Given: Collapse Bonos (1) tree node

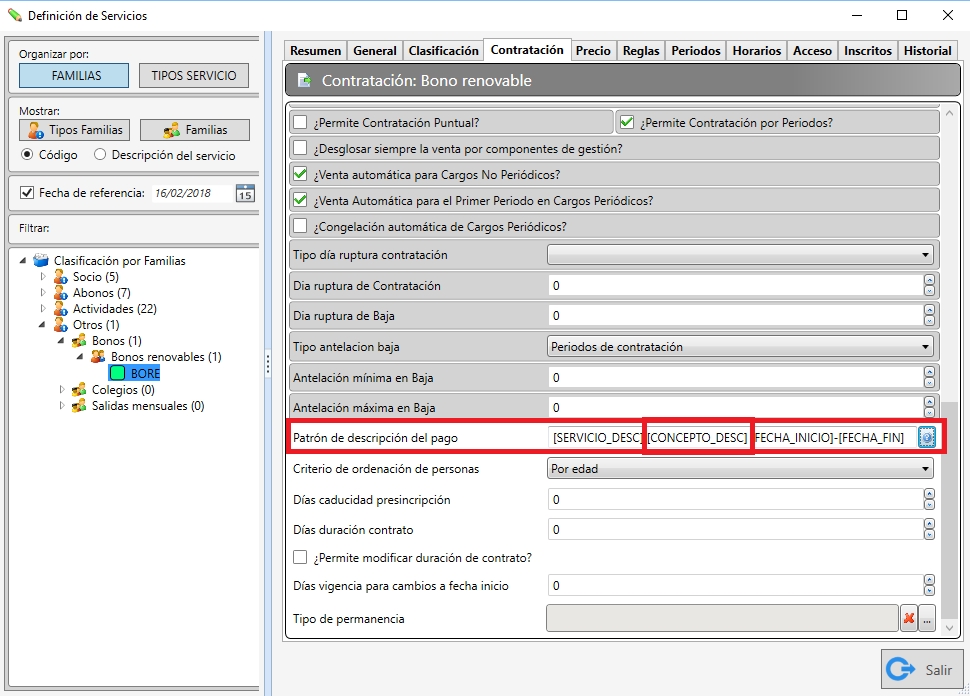Looking at the screenshot, I should click(61, 341).
